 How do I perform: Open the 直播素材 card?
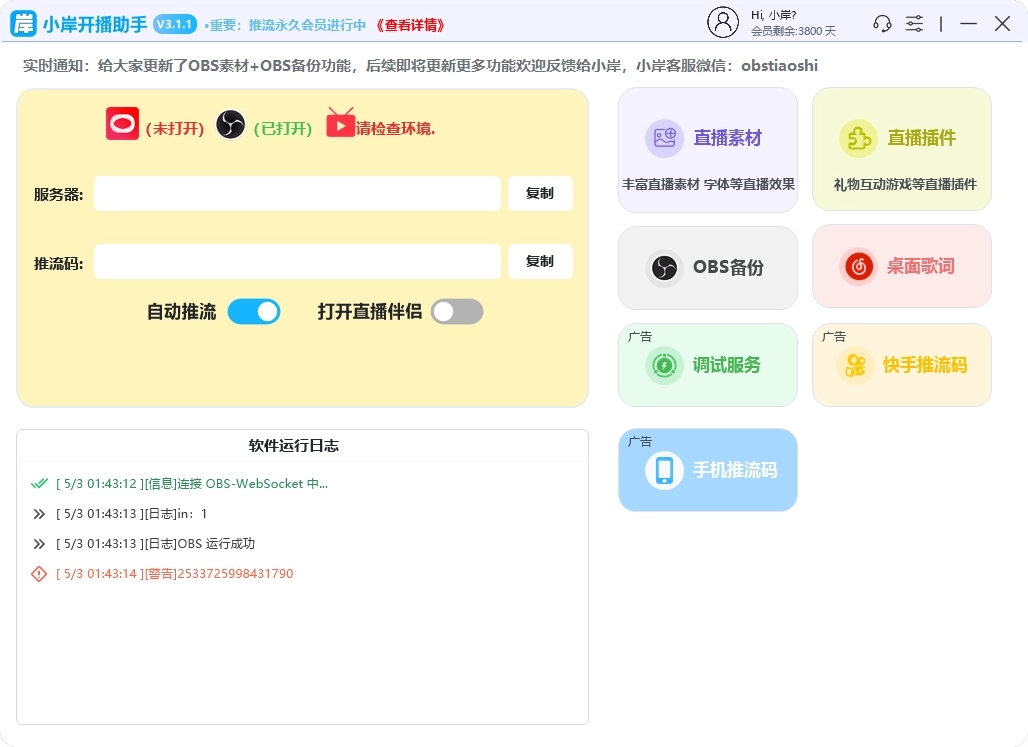click(x=708, y=150)
